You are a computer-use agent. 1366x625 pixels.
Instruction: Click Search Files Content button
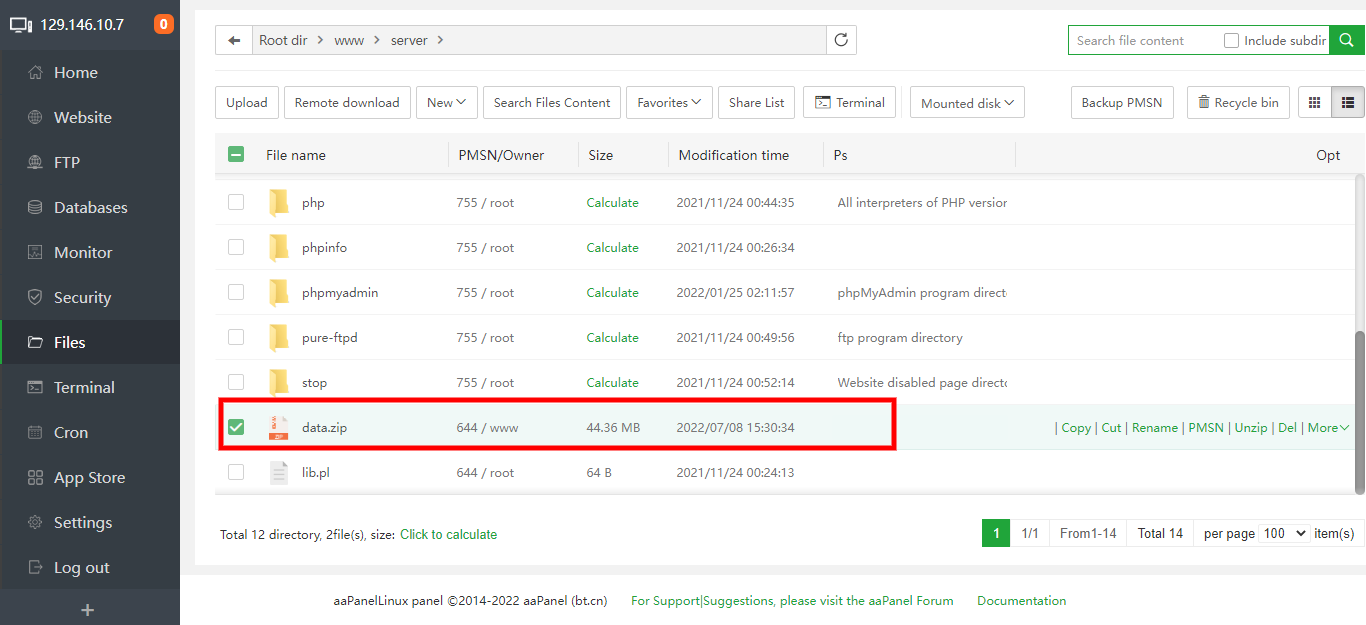(552, 102)
